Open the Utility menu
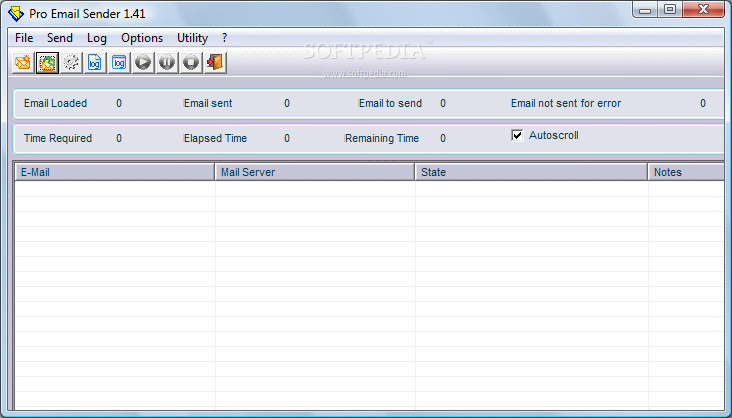The image size is (732, 418). click(192, 38)
